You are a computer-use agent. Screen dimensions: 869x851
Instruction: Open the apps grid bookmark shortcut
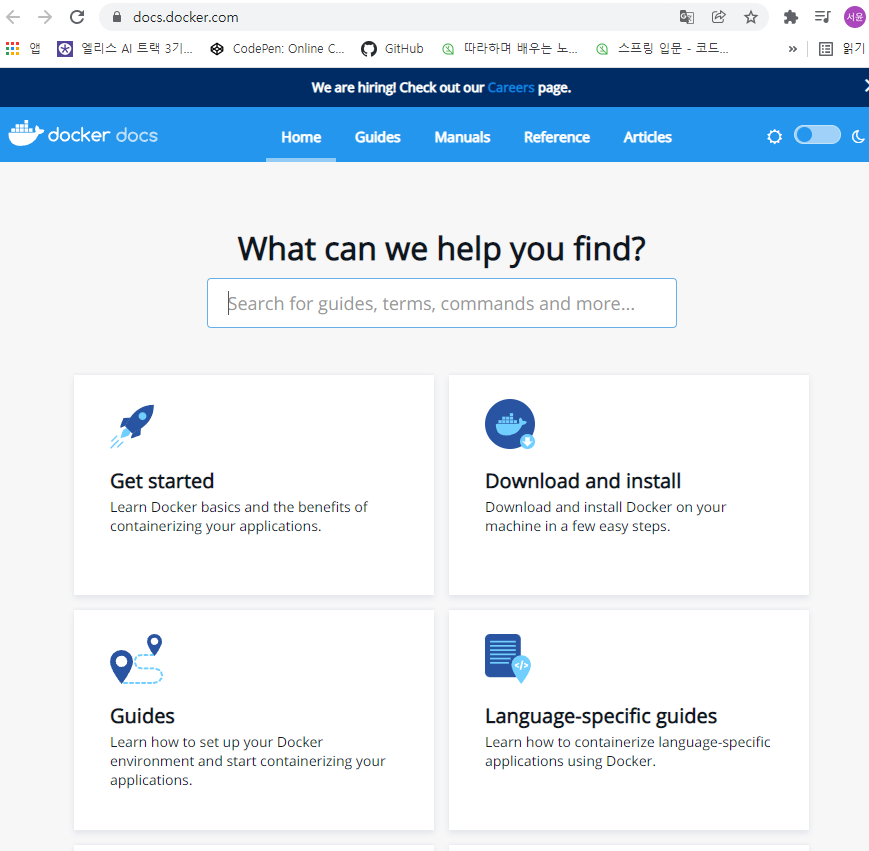click(x=12, y=49)
